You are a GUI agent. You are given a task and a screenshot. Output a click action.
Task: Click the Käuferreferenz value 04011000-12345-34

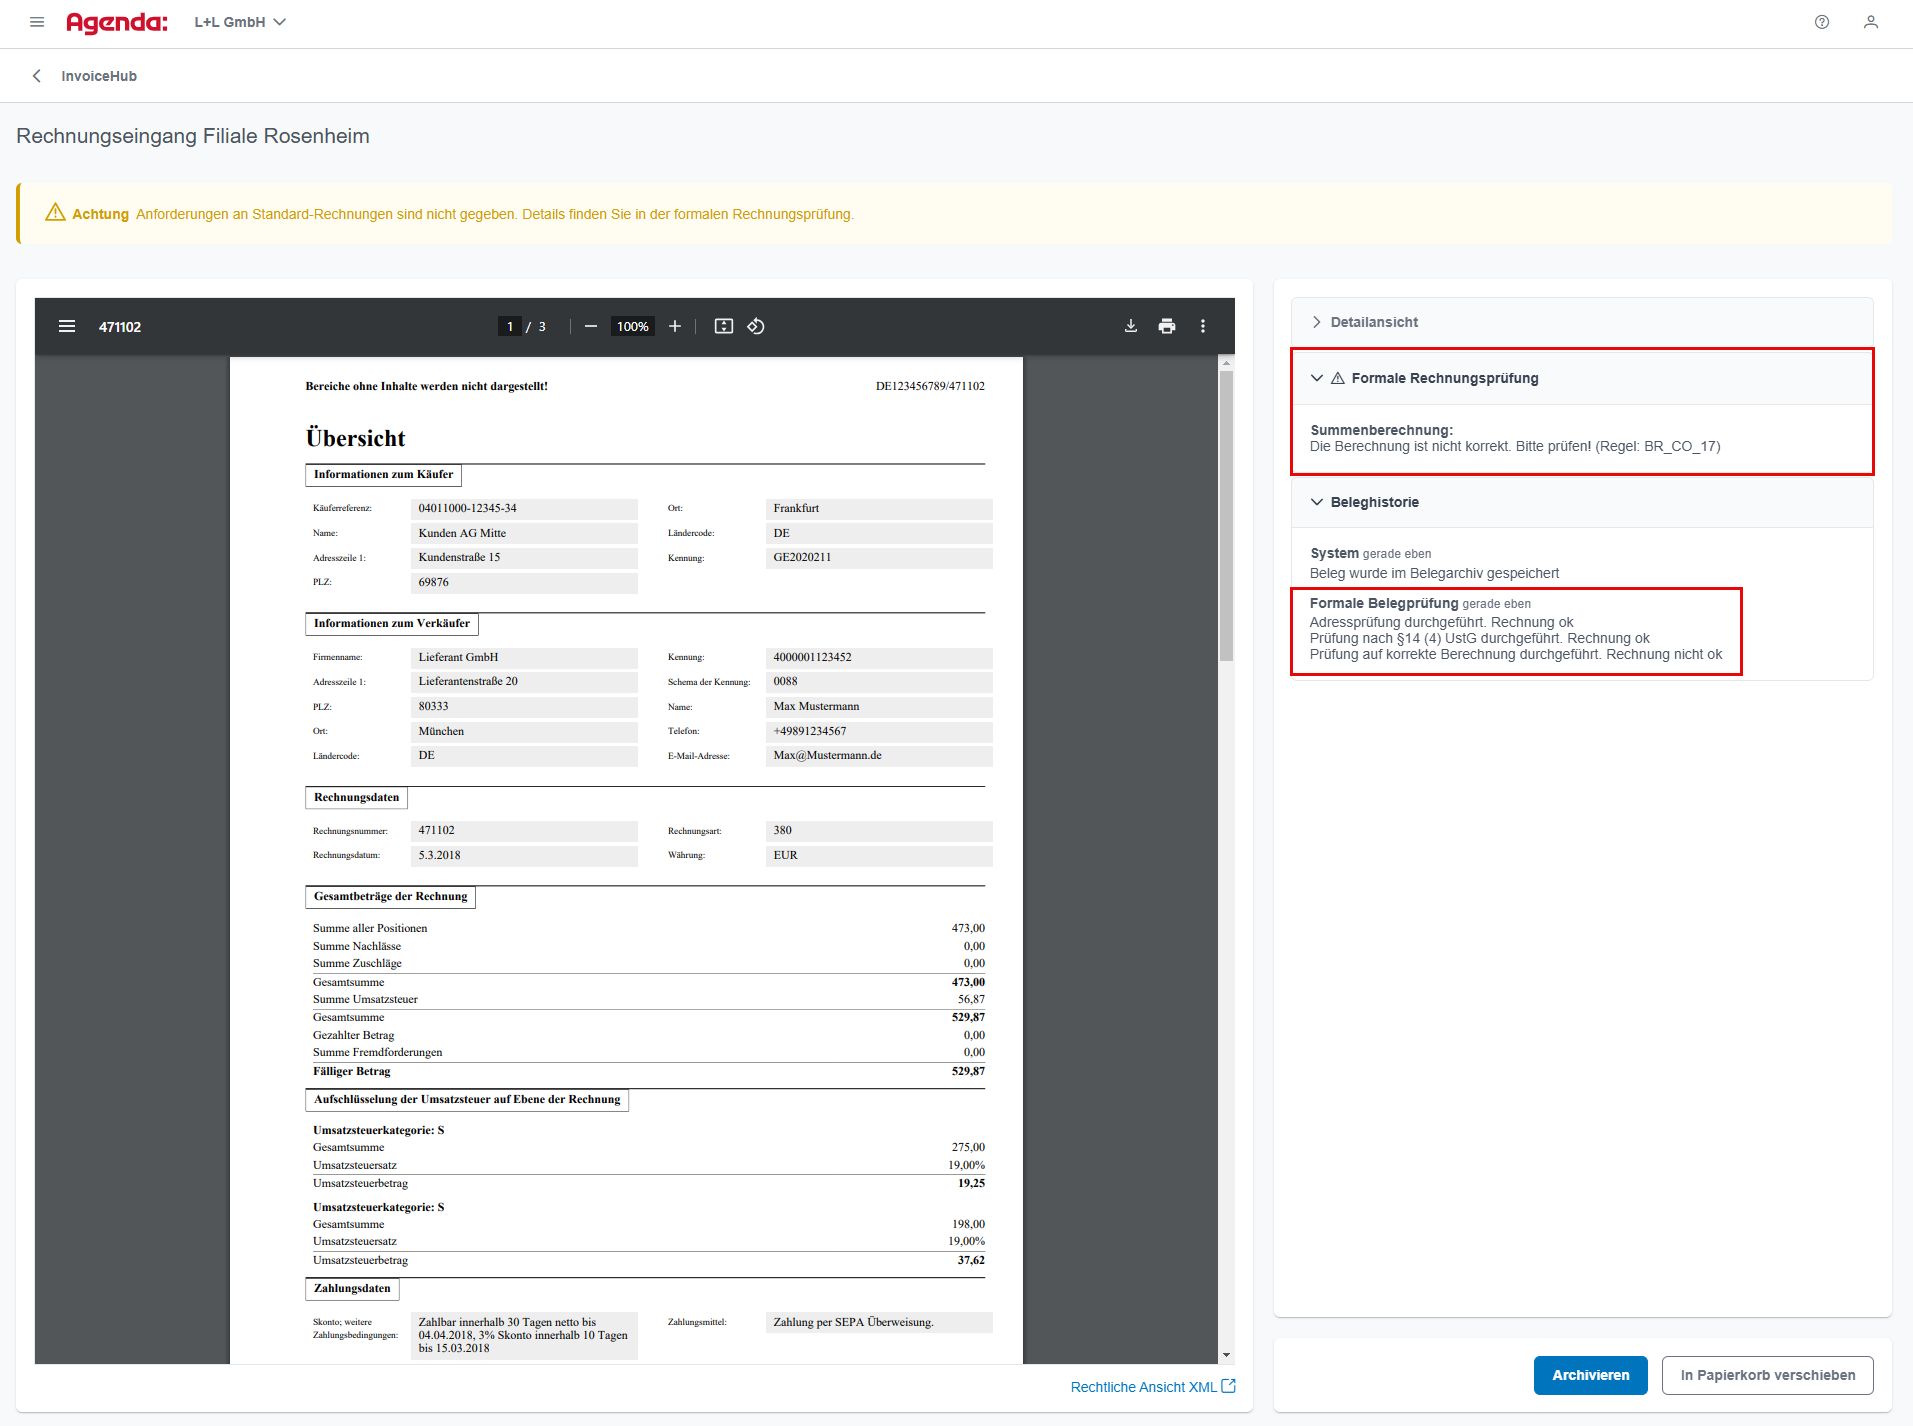(524, 509)
